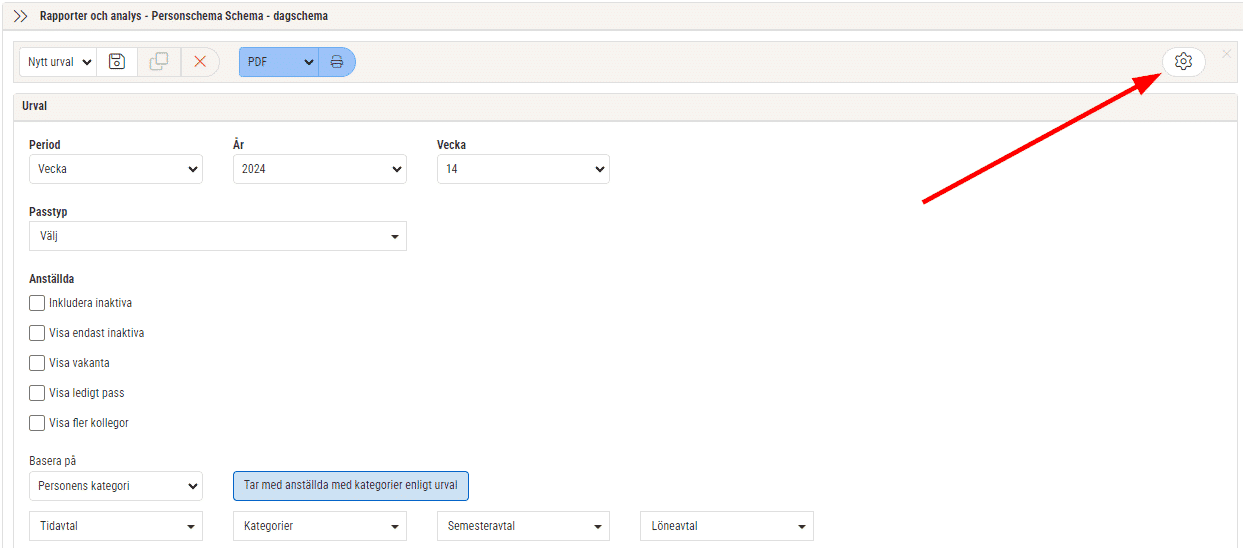
Task: Click the copy selection icon
Action: click(x=159, y=62)
